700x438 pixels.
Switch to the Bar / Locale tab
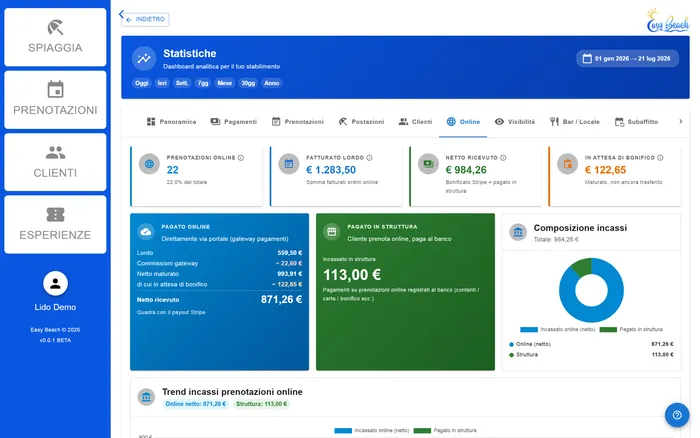pyautogui.click(x=575, y=122)
